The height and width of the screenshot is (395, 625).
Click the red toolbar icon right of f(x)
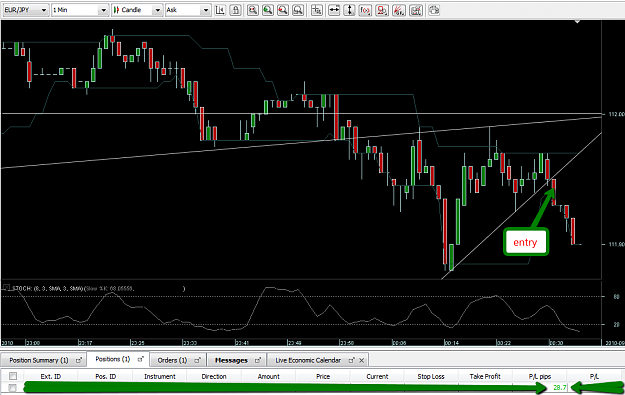pyautogui.click(x=382, y=10)
